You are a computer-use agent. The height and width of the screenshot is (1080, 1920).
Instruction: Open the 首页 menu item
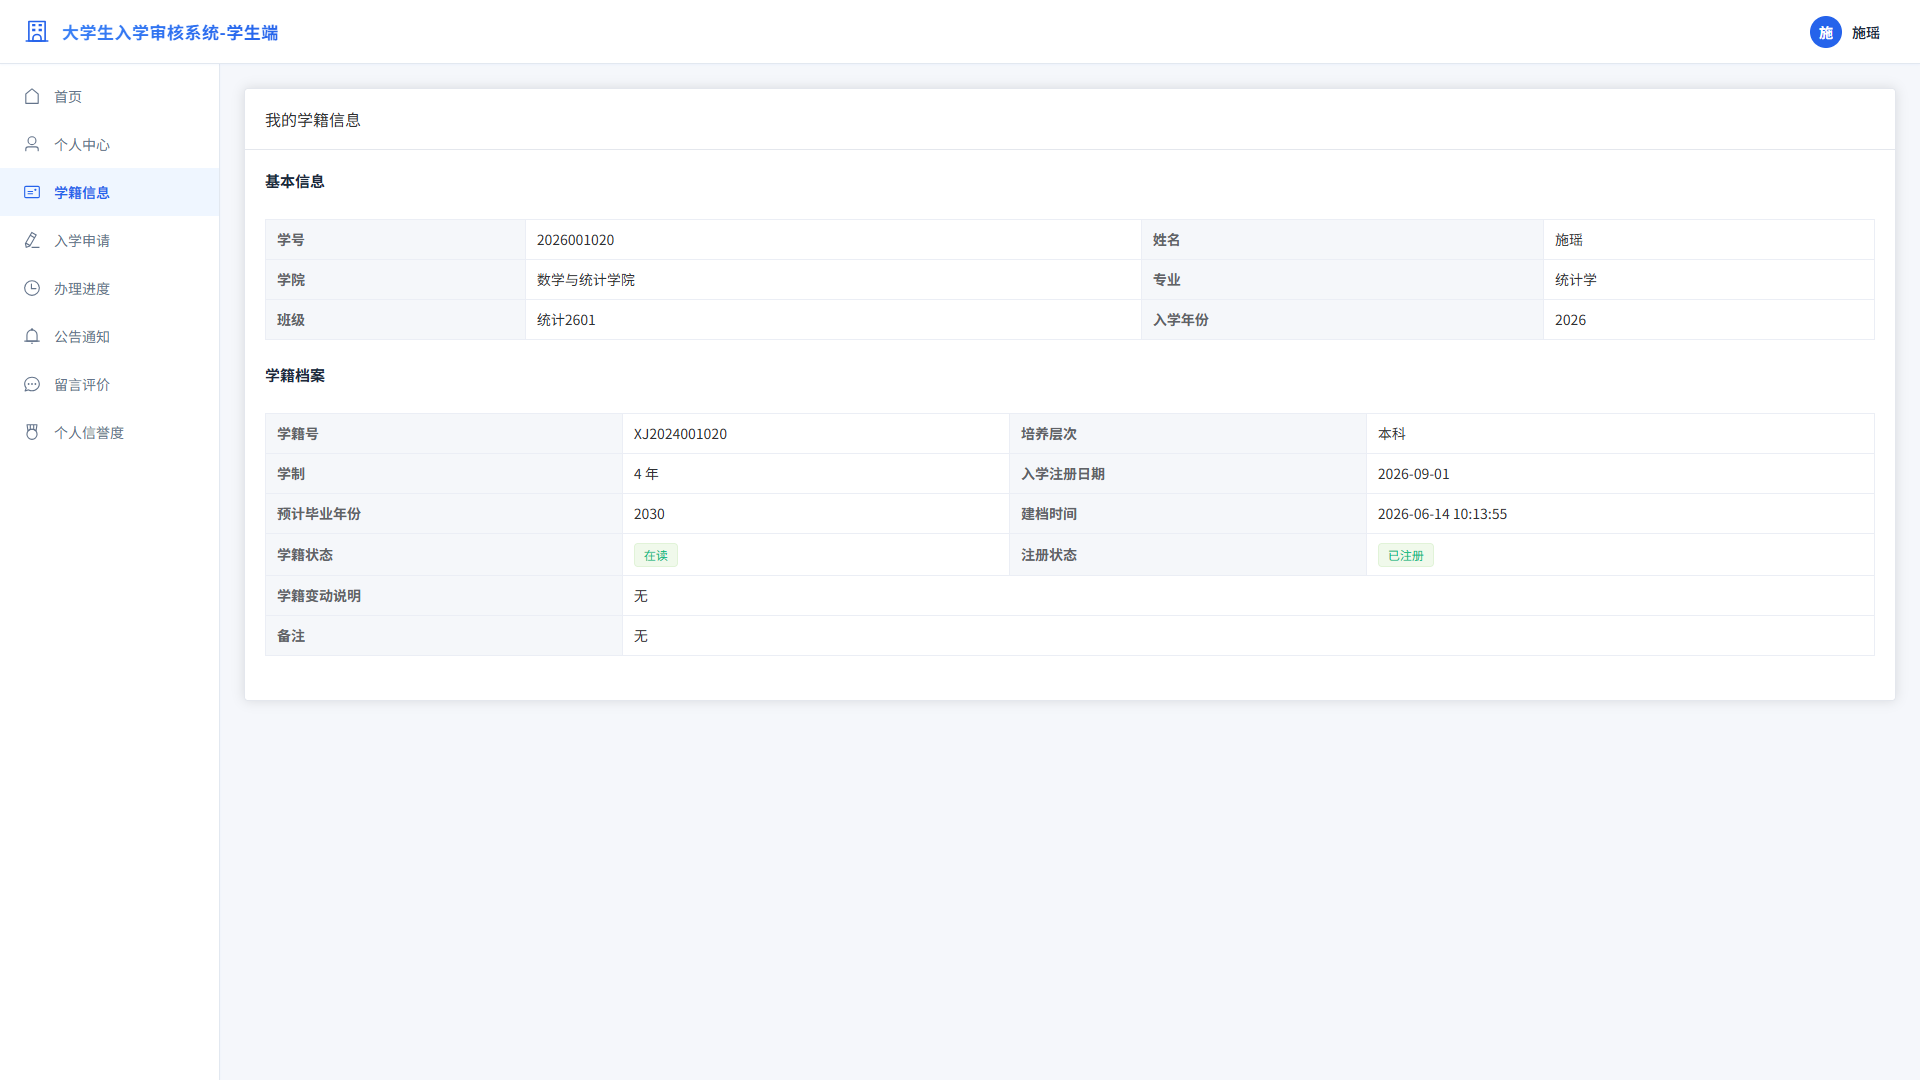110,96
